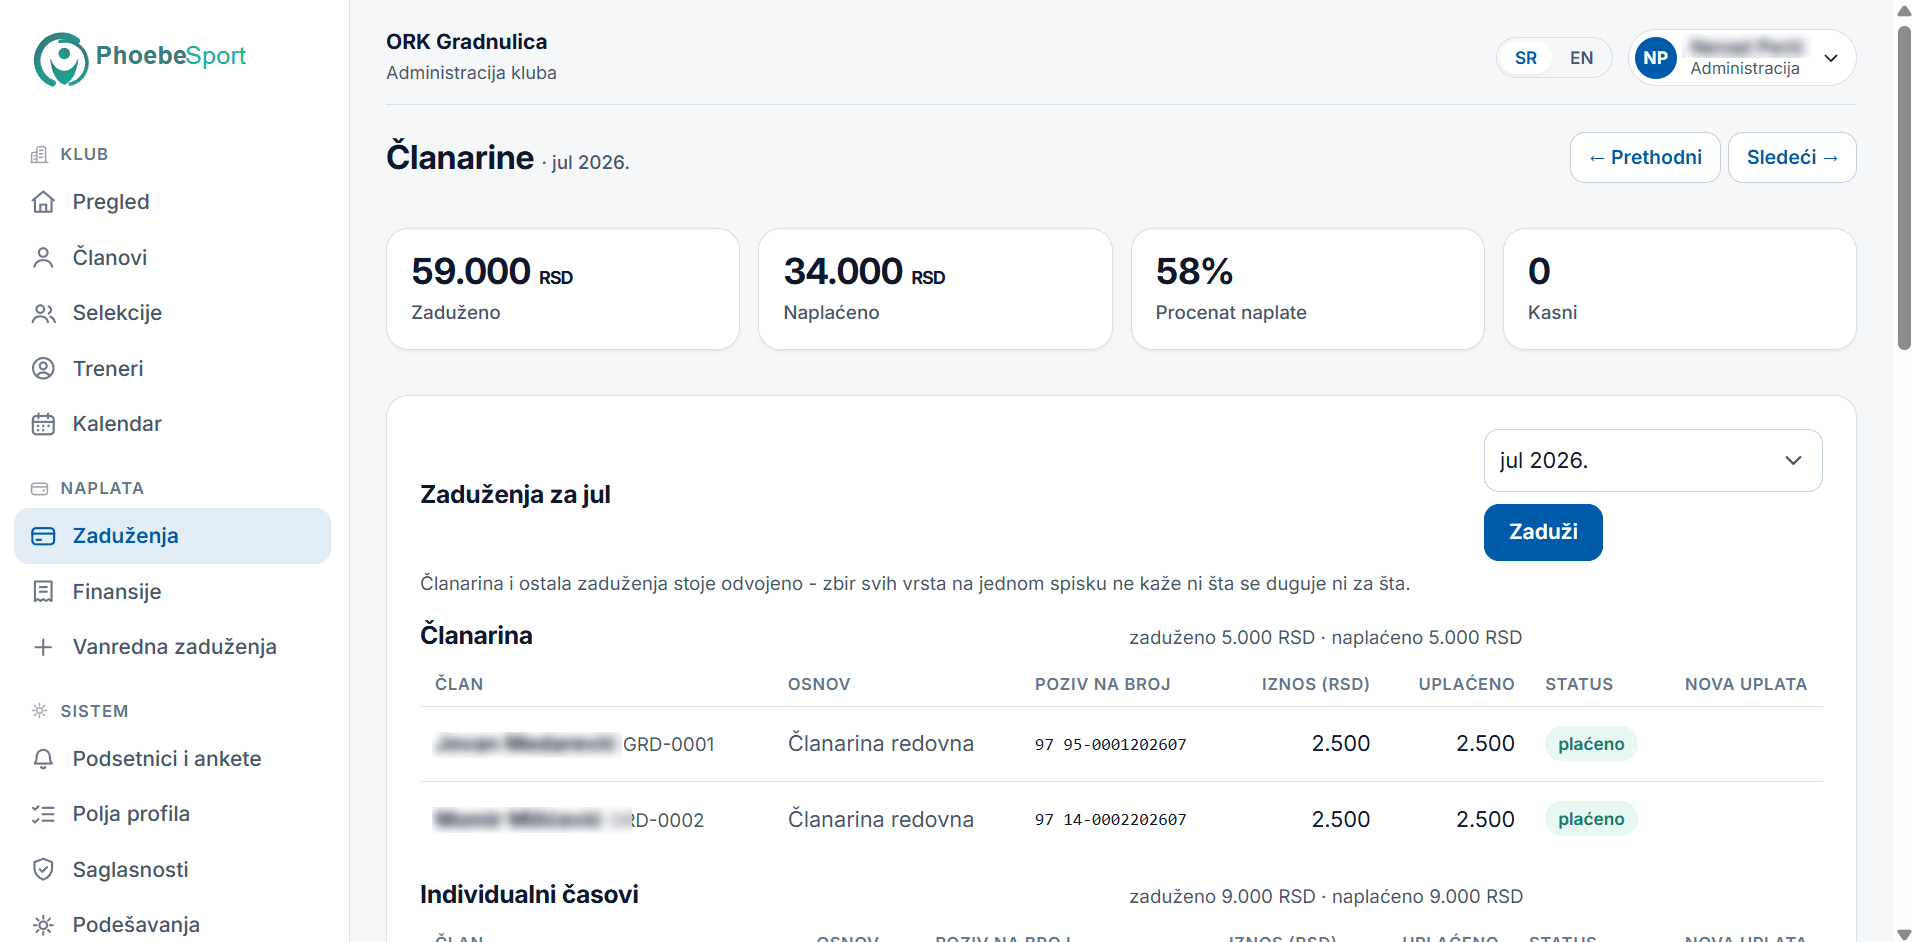Click the Zaduženja sidebar label

coord(126,536)
